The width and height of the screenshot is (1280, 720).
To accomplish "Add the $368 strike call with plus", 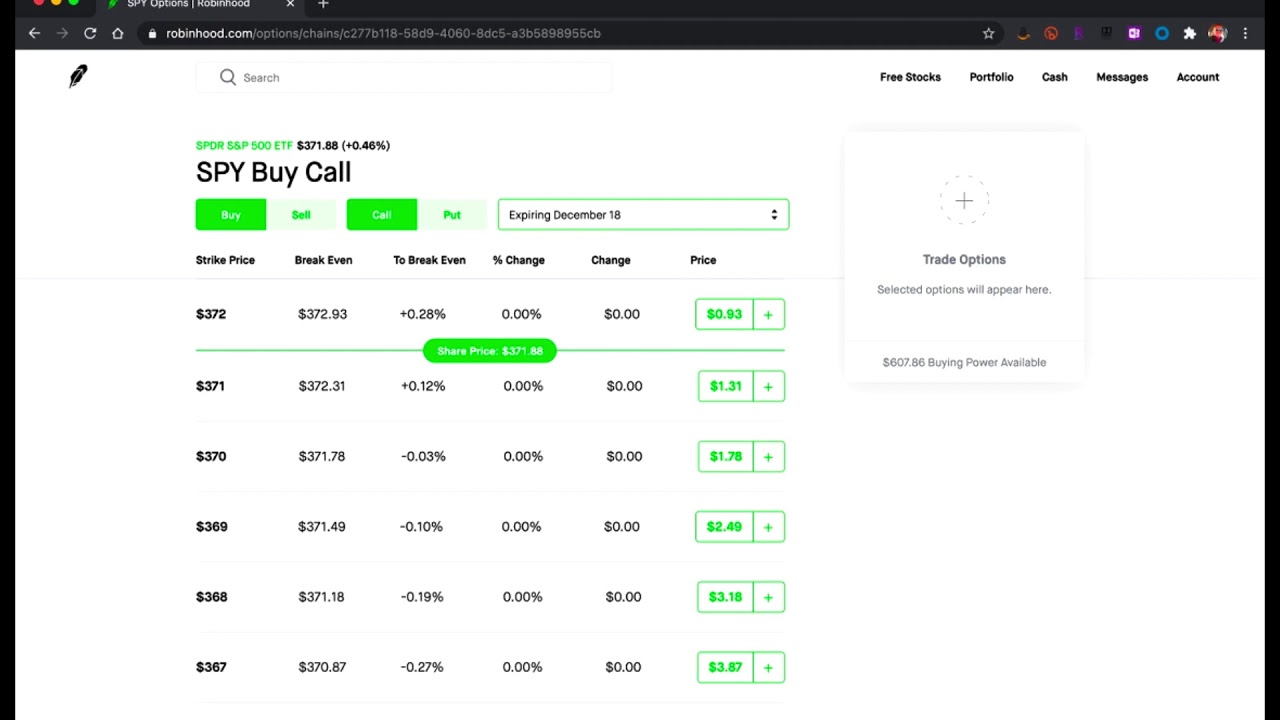I will pos(768,597).
